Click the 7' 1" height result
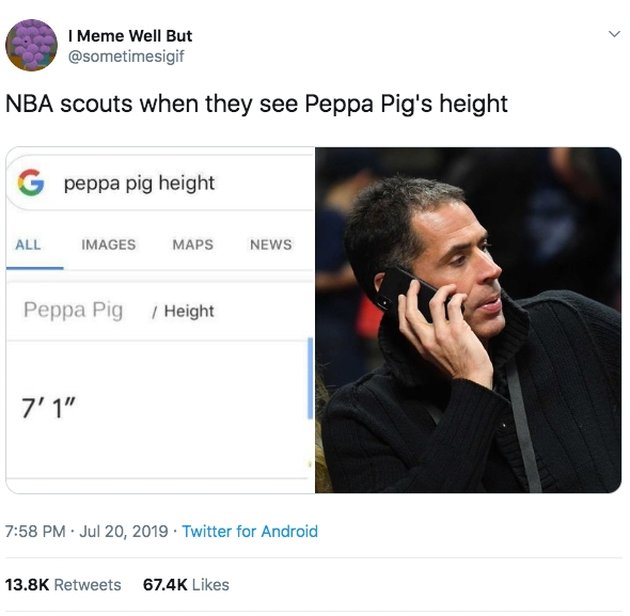Image resolution: width=630 pixels, height=616 pixels. (49, 408)
